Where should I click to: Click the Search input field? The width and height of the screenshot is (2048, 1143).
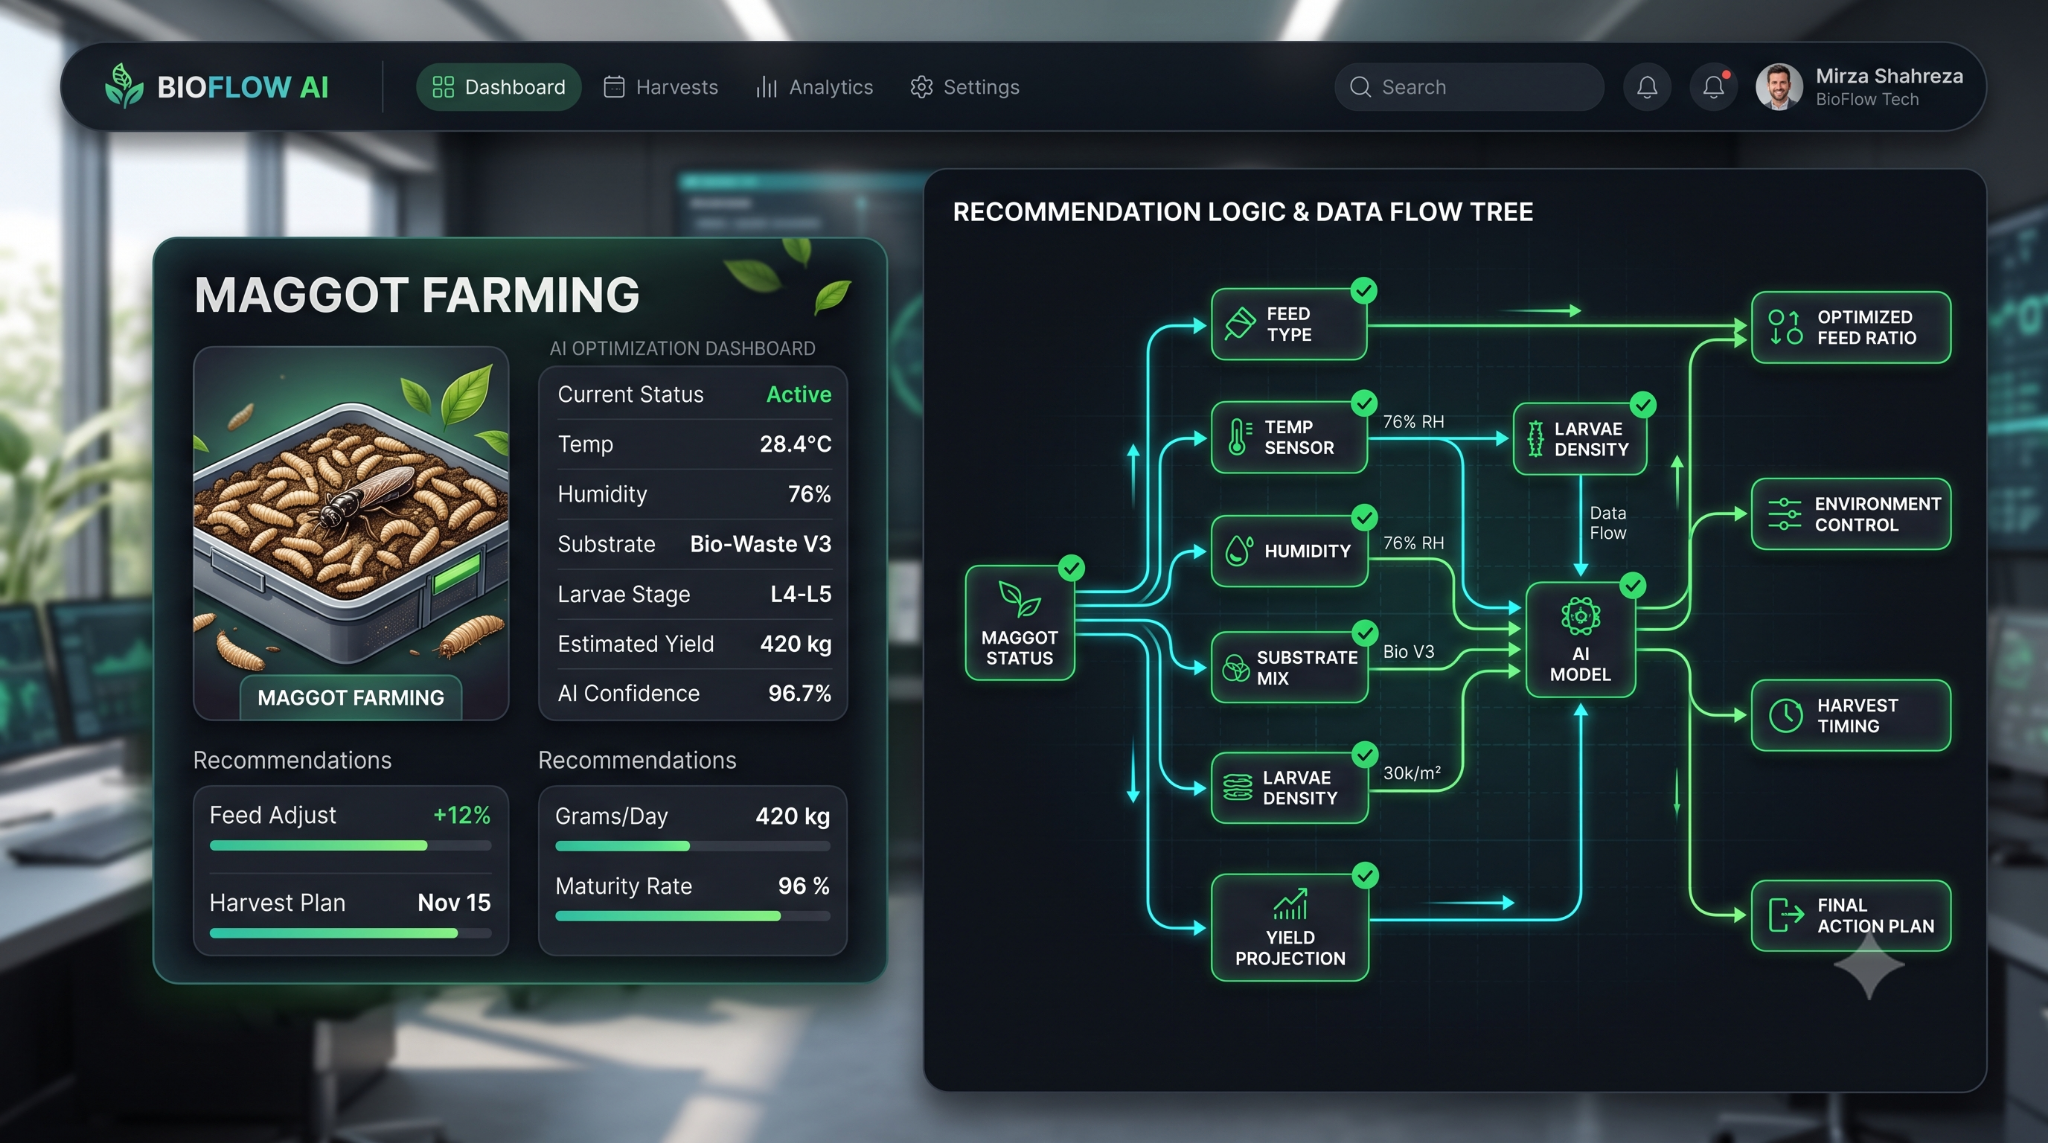1469,87
